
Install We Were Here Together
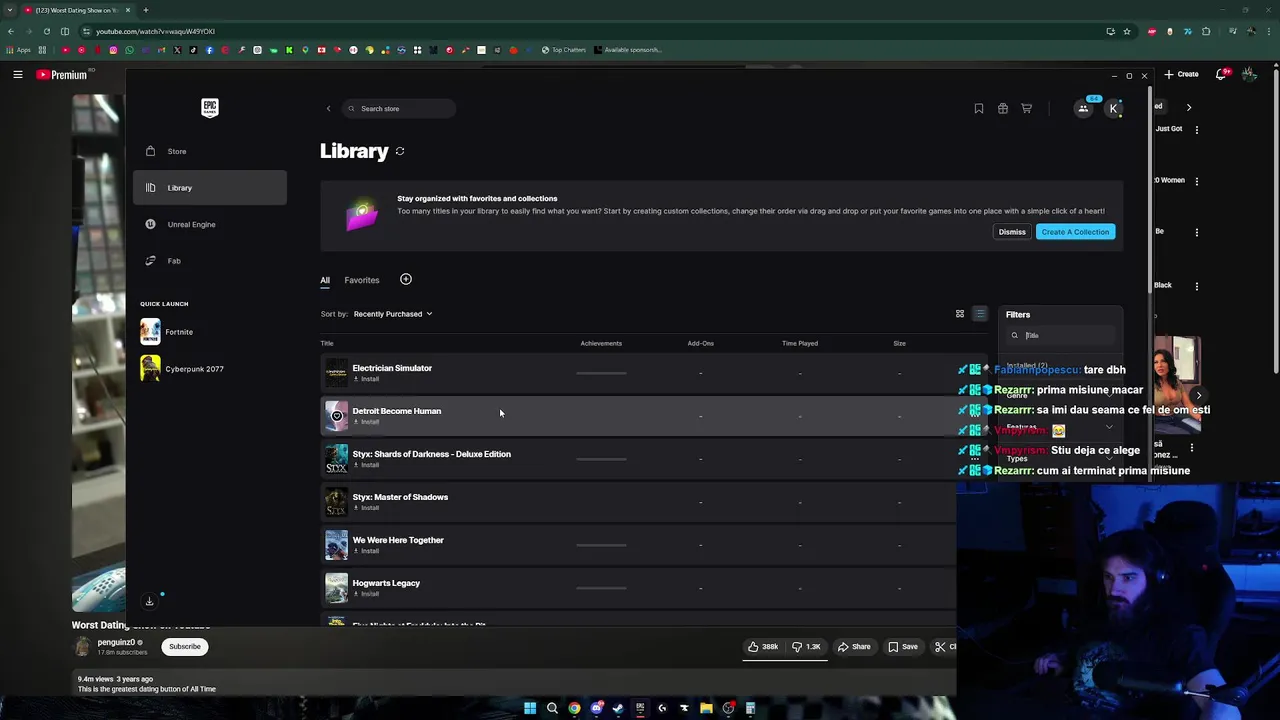(x=366, y=551)
